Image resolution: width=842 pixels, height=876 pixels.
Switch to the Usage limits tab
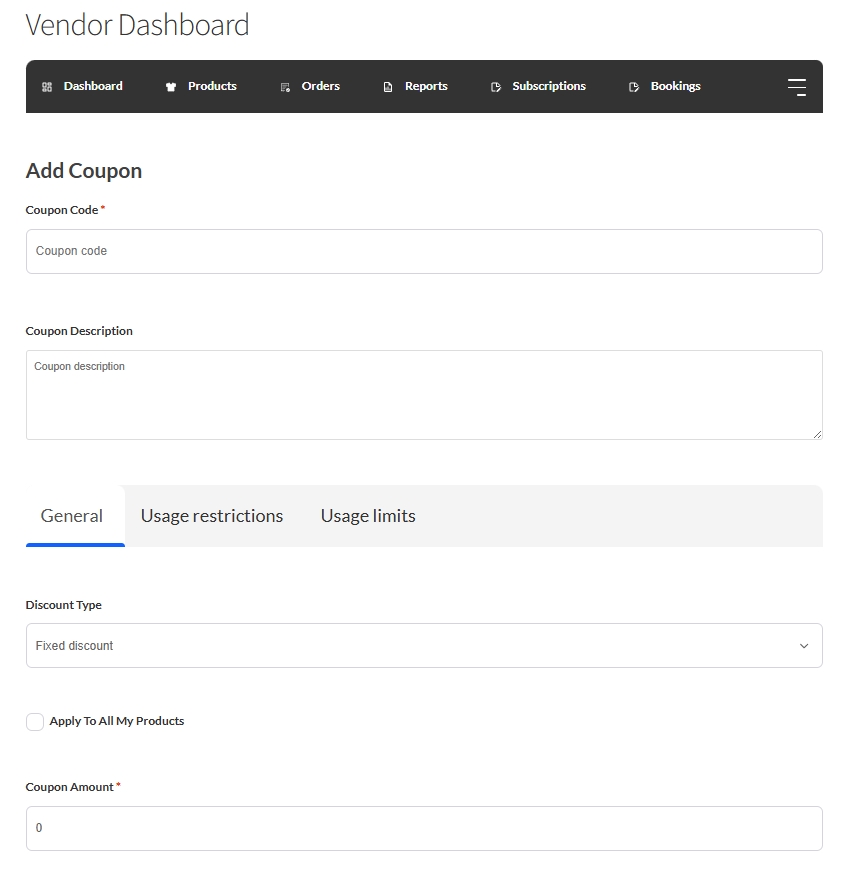(368, 516)
